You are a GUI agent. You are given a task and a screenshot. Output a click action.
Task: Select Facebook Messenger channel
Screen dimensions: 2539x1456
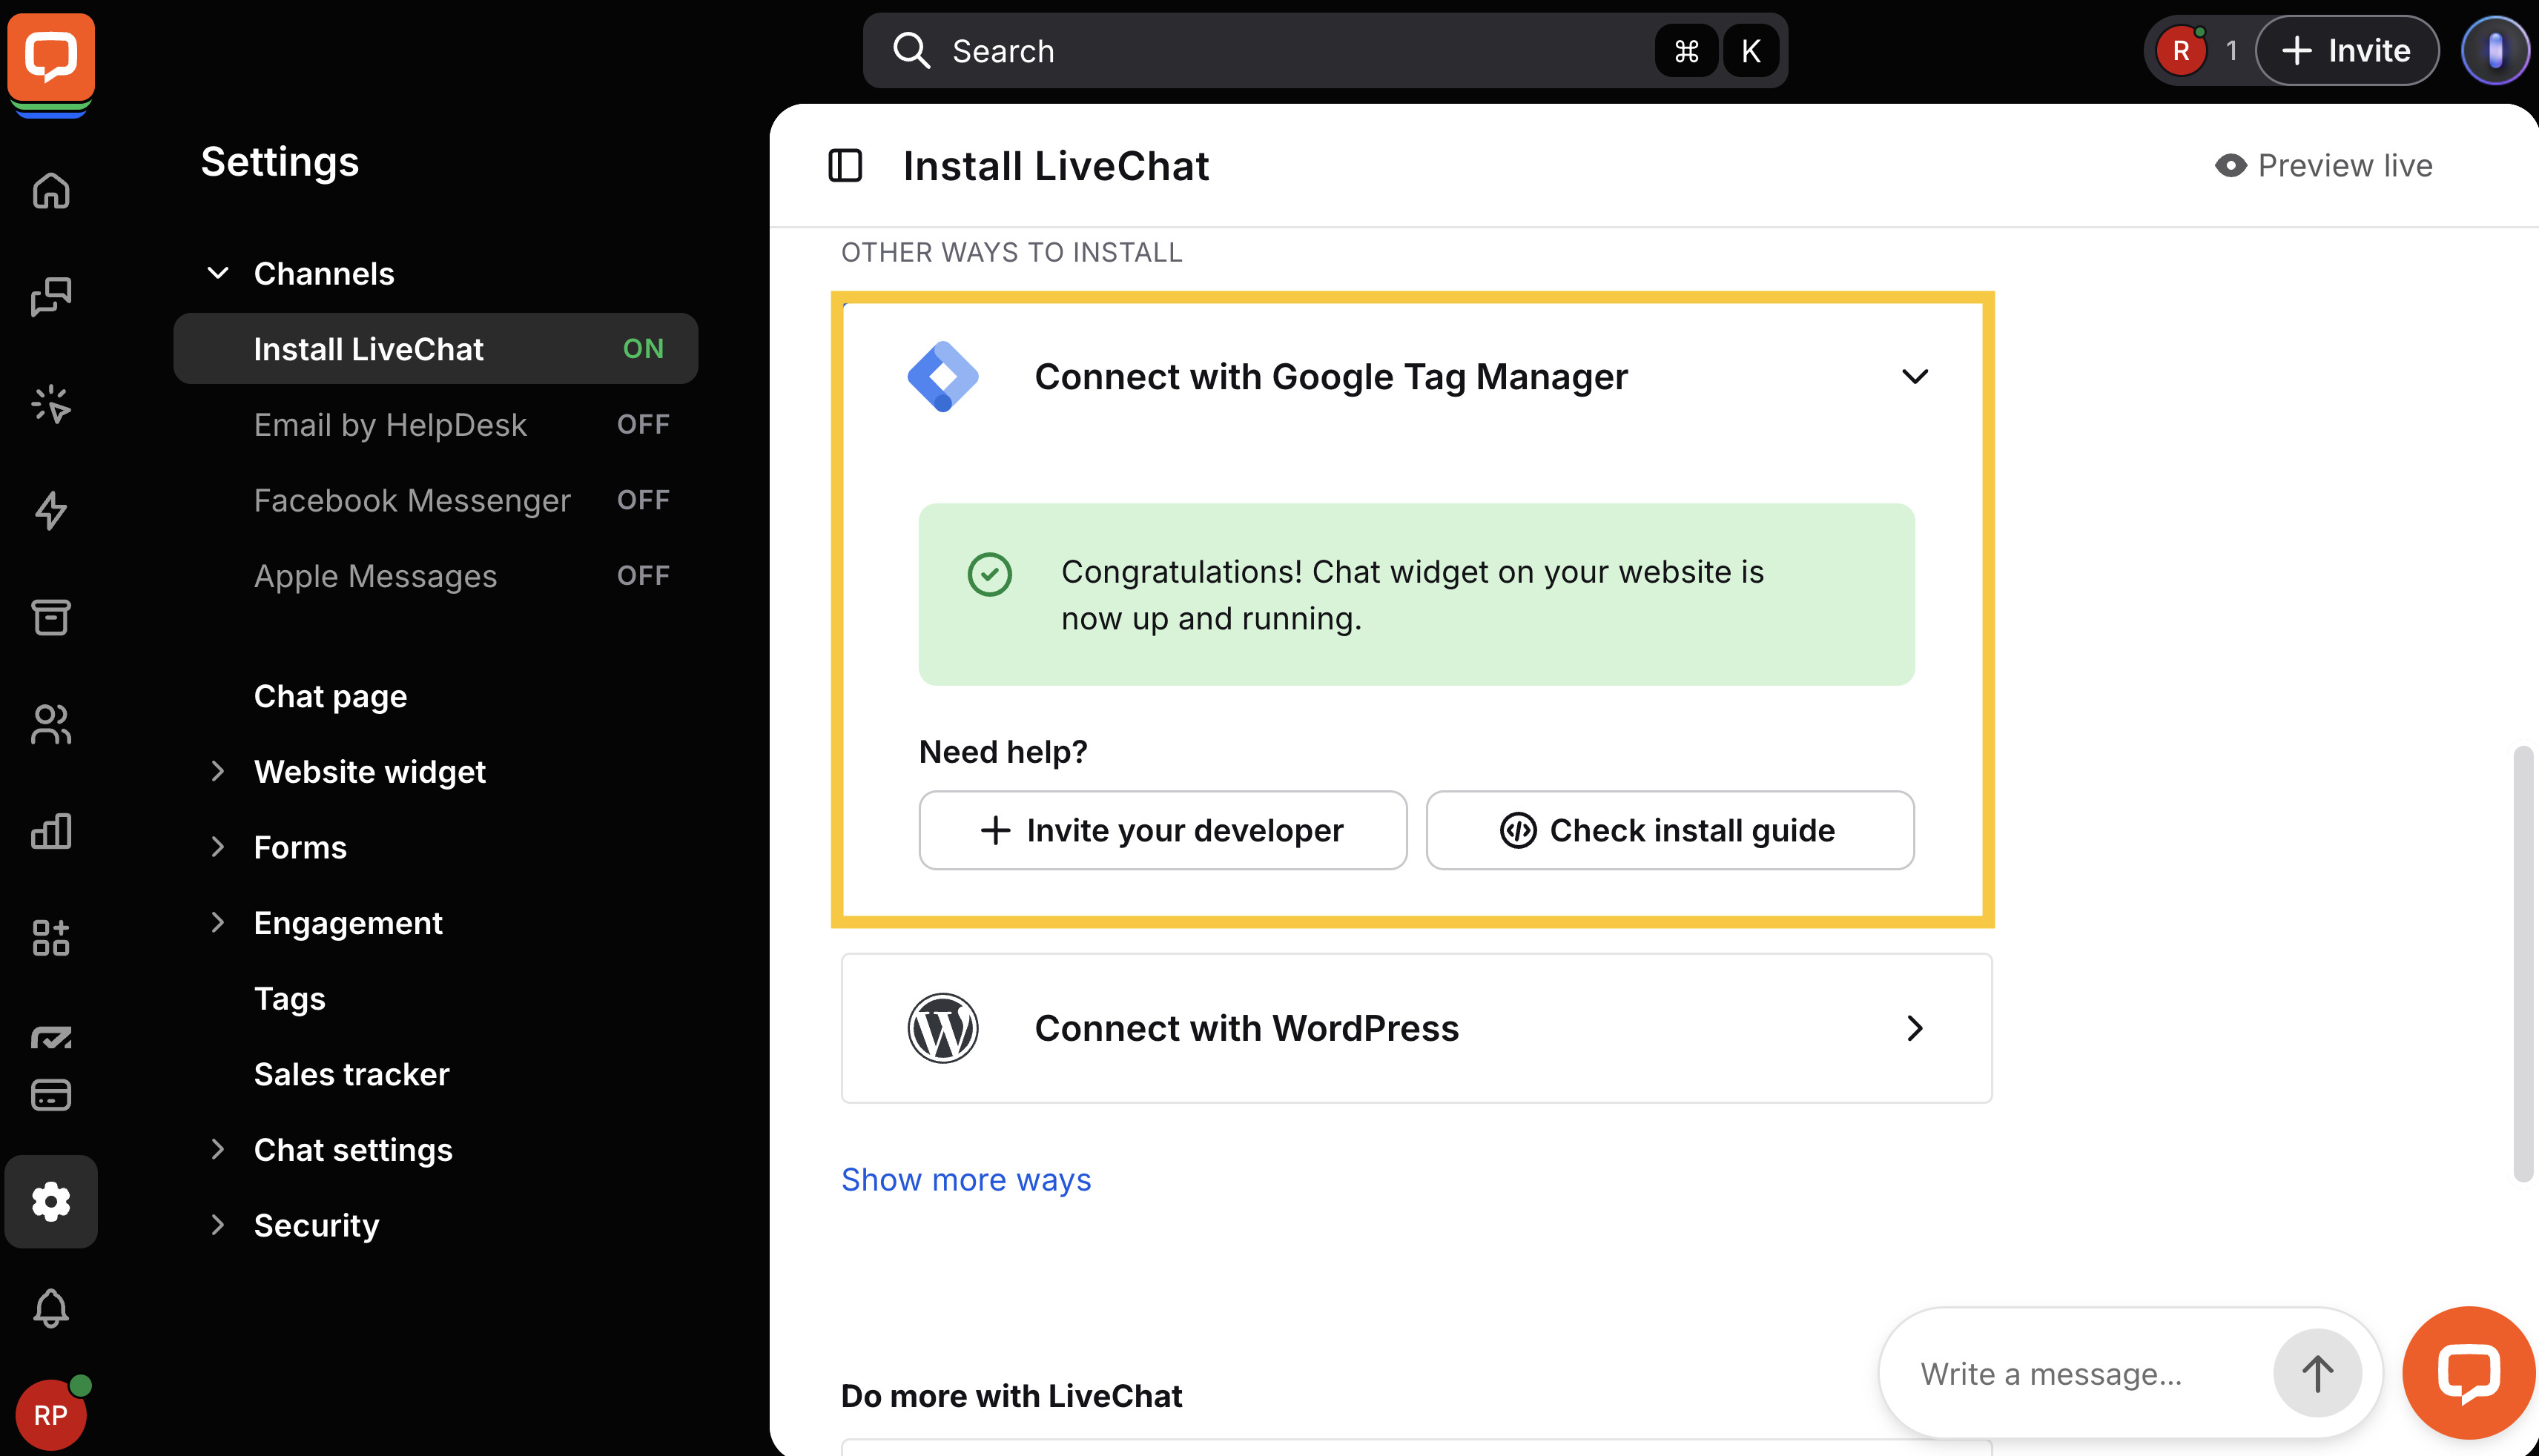tap(435, 500)
